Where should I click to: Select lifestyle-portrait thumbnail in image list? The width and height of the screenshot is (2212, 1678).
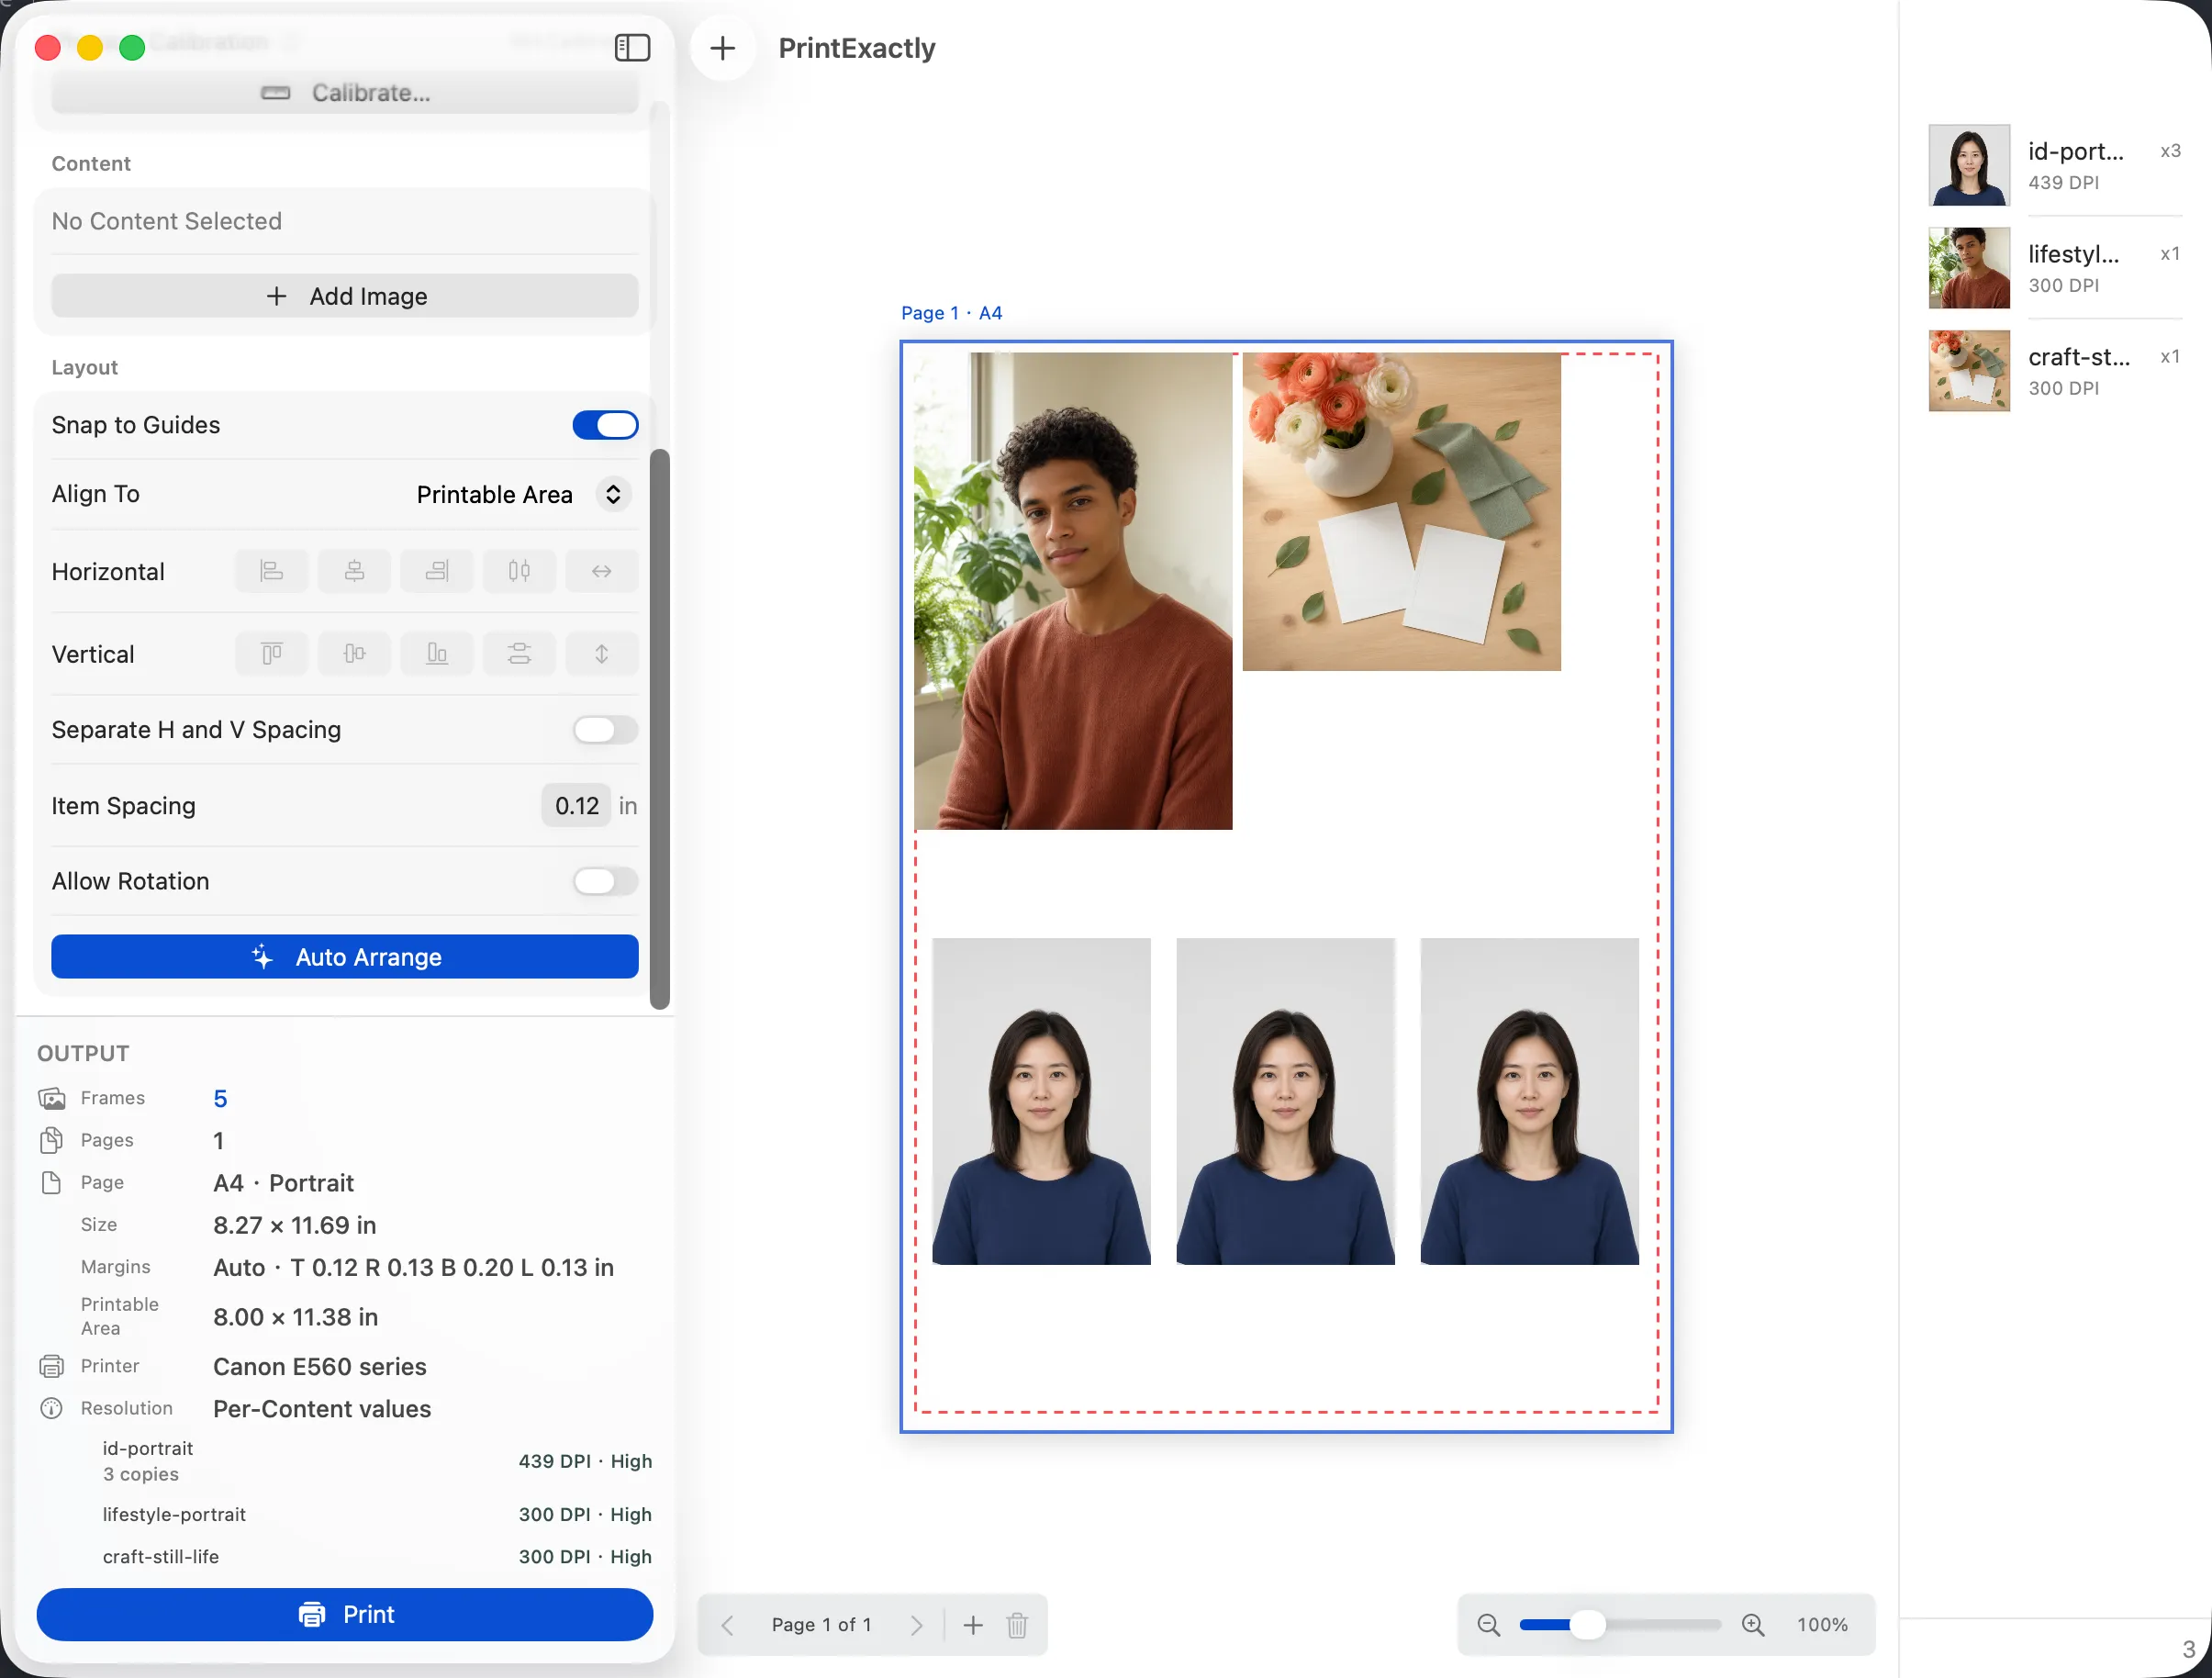point(1968,268)
